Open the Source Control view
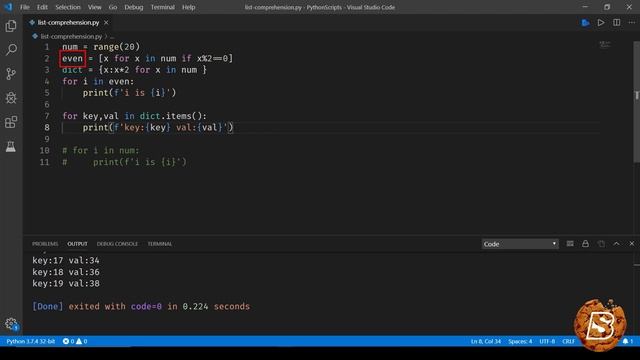The width and height of the screenshot is (640, 360). click(x=11, y=74)
